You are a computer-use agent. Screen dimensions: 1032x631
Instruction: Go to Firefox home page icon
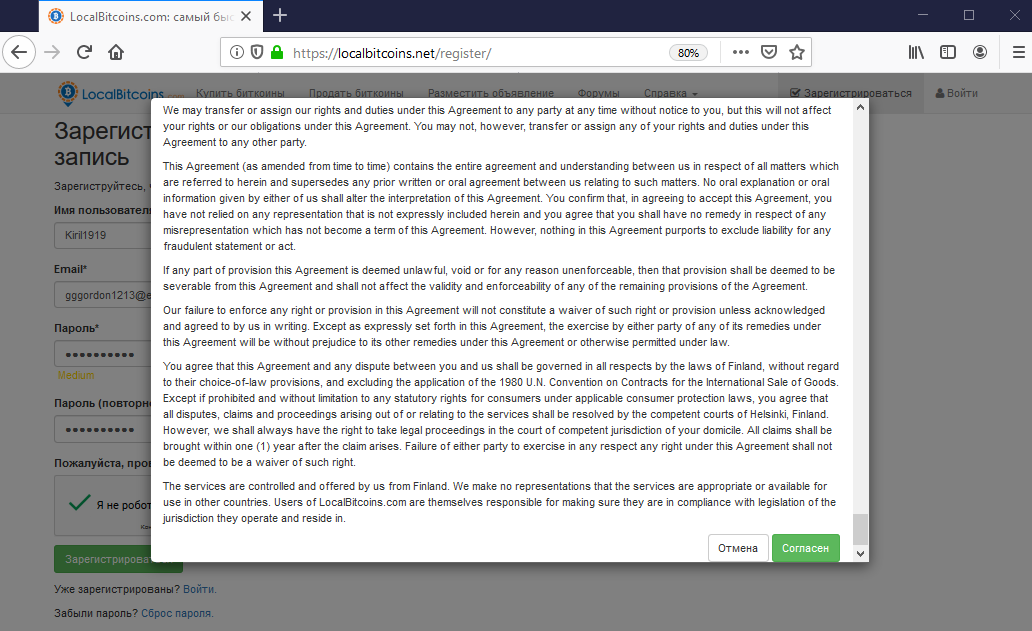tap(116, 53)
